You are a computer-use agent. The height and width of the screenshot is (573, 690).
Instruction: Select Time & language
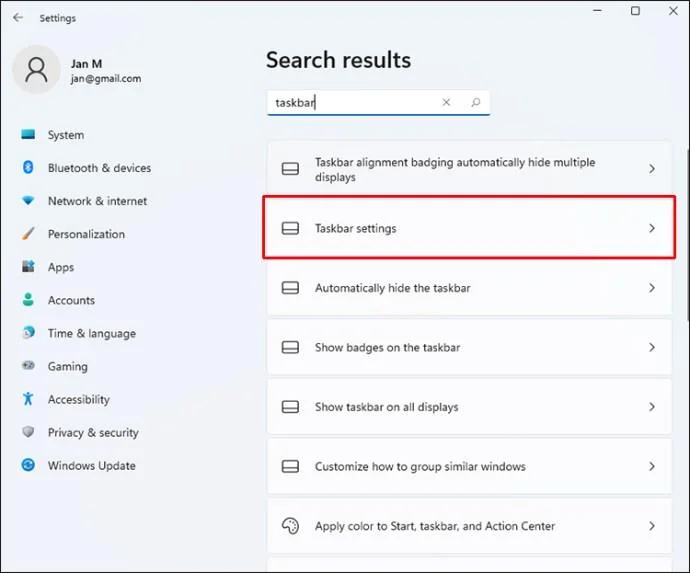(x=92, y=333)
